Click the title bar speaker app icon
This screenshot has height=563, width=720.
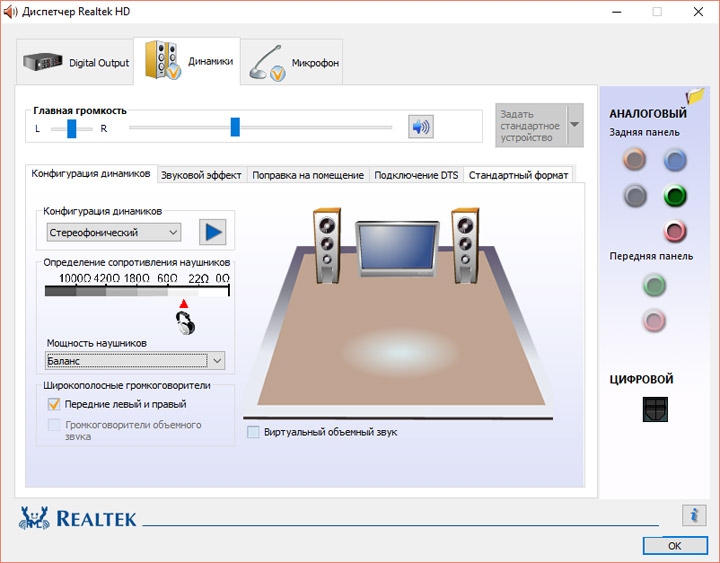click(10, 11)
